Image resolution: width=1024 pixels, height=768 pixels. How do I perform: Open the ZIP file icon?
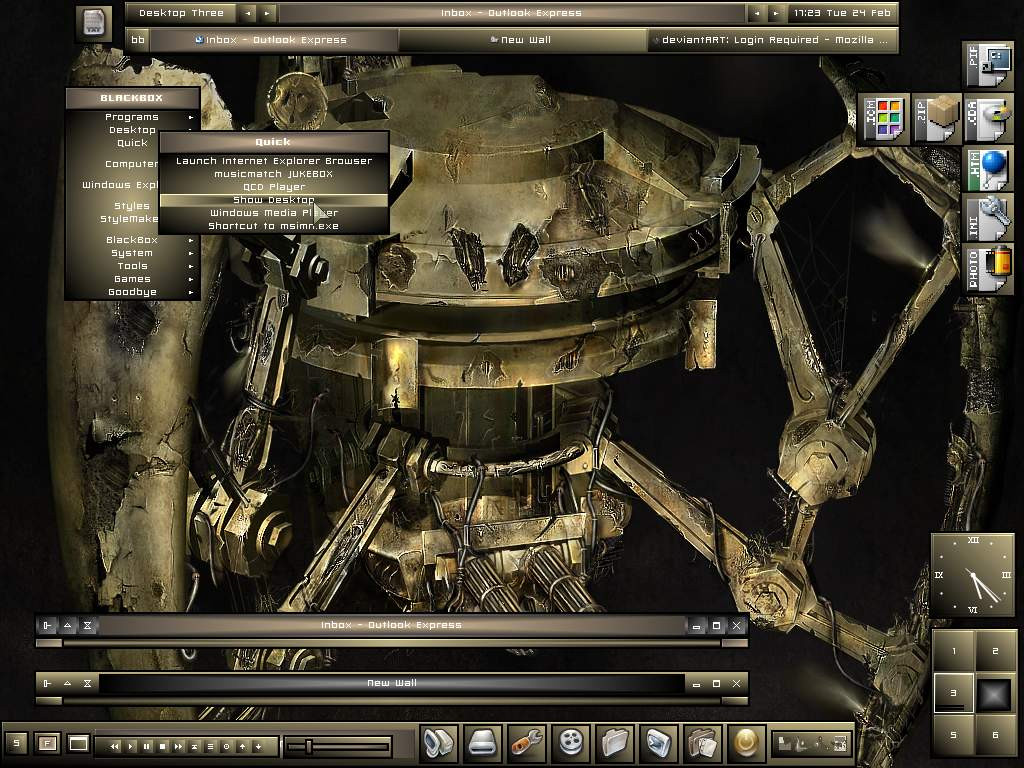[x=936, y=119]
